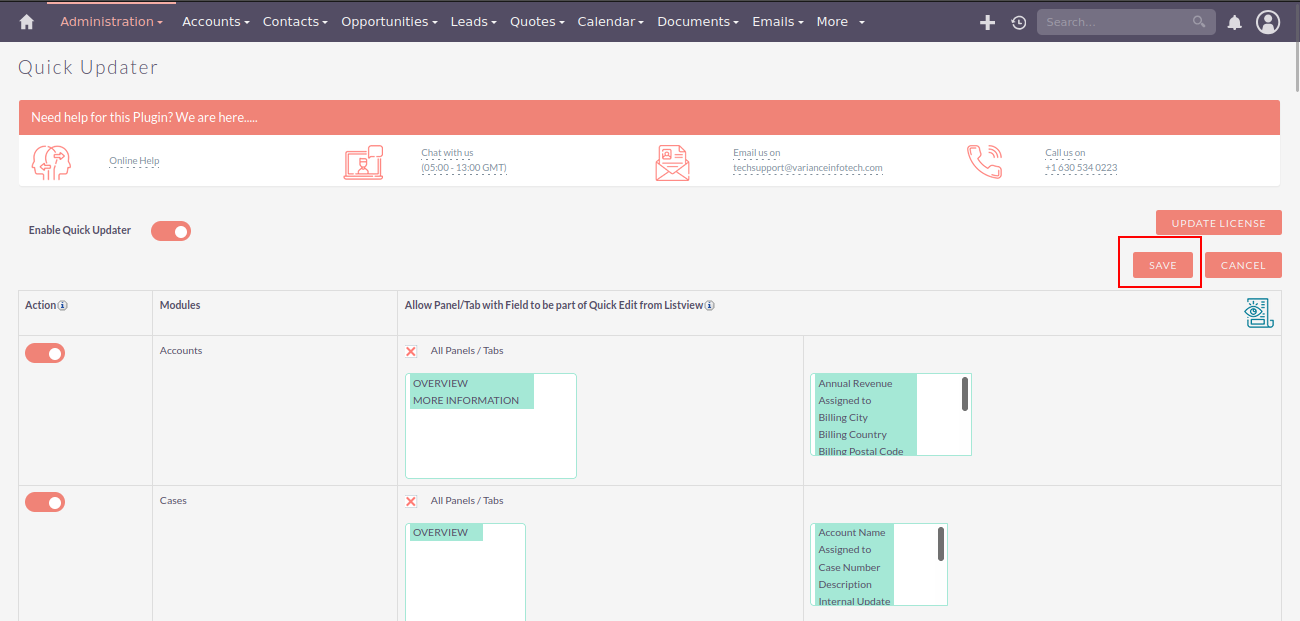Open the Leads menu
The height and width of the screenshot is (621, 1300).
(x=473, y=21)
